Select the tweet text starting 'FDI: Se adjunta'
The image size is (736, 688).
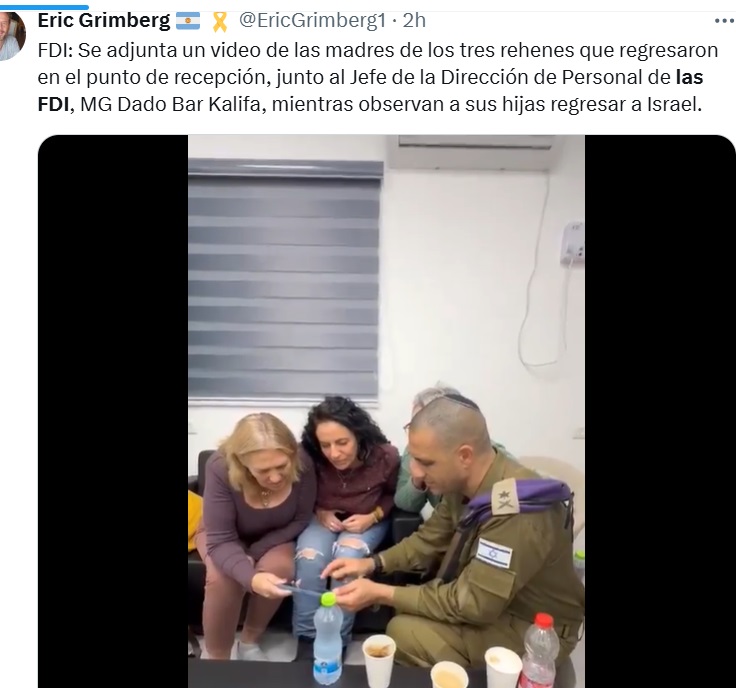click(378, 77)
